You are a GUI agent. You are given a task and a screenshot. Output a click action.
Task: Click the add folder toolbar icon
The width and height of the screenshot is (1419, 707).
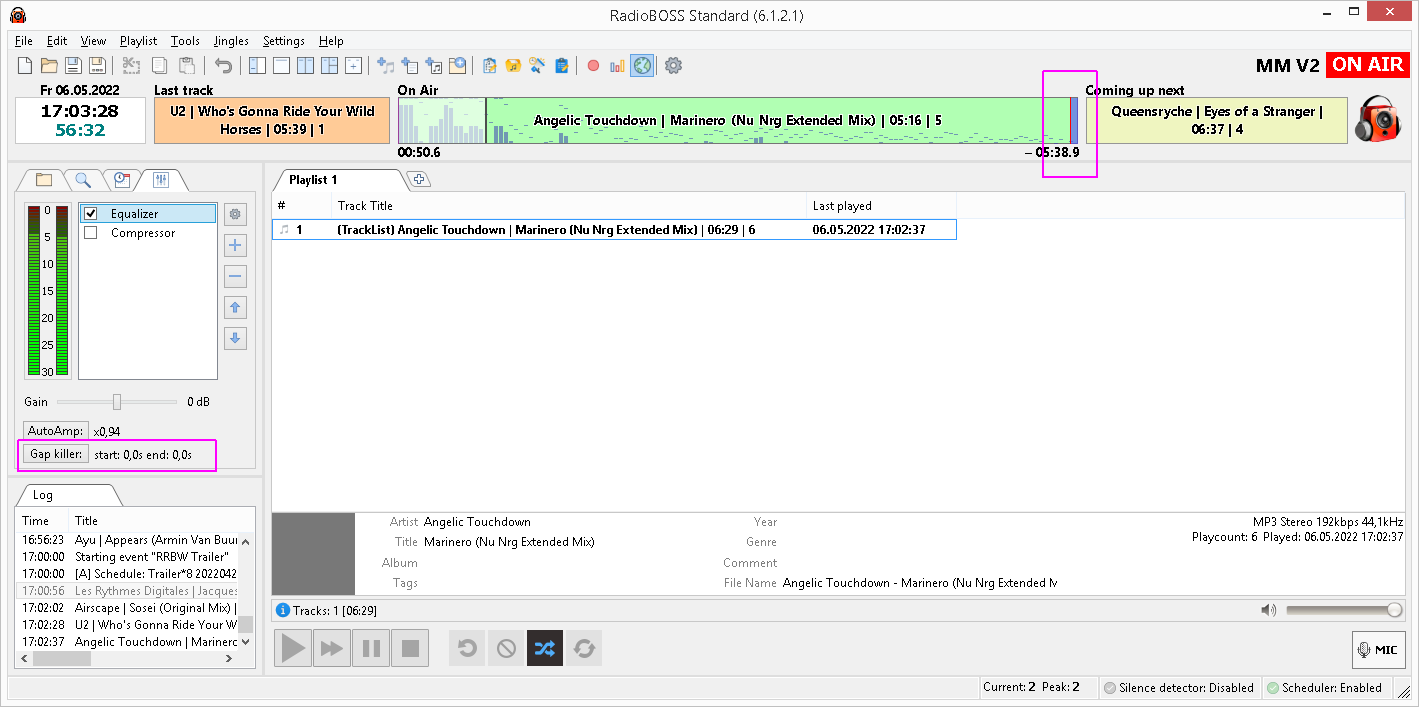[x=458, y=66]
